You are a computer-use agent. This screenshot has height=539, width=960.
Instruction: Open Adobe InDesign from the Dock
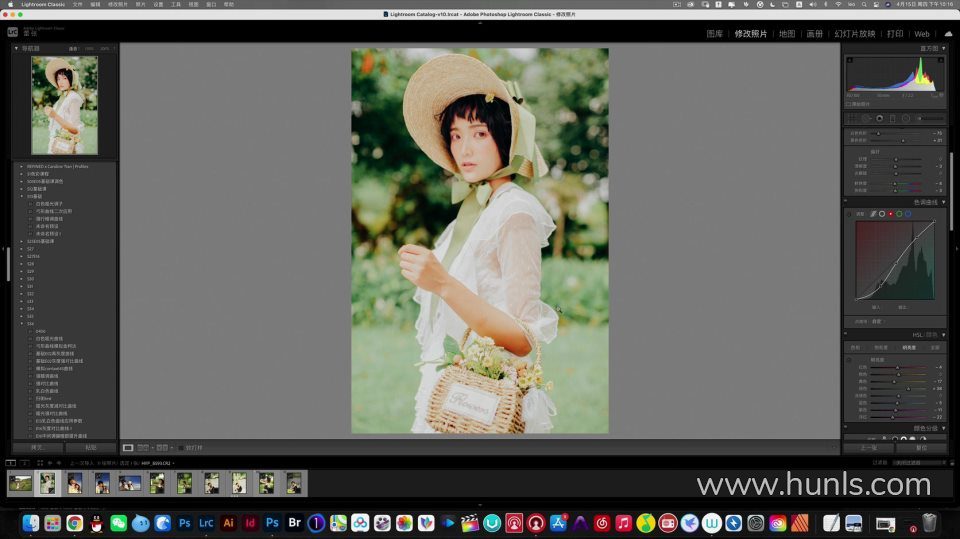tap(250, 523)
